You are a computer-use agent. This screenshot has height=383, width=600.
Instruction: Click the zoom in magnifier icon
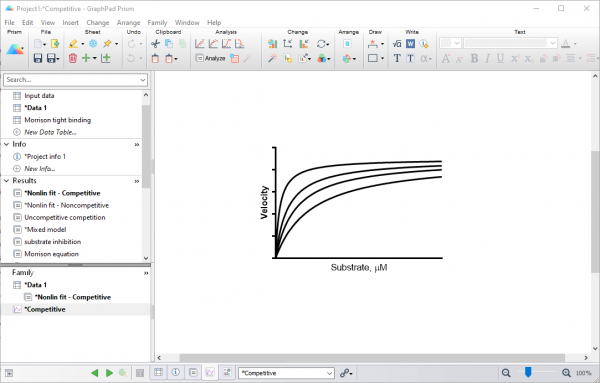click(566, 373)
